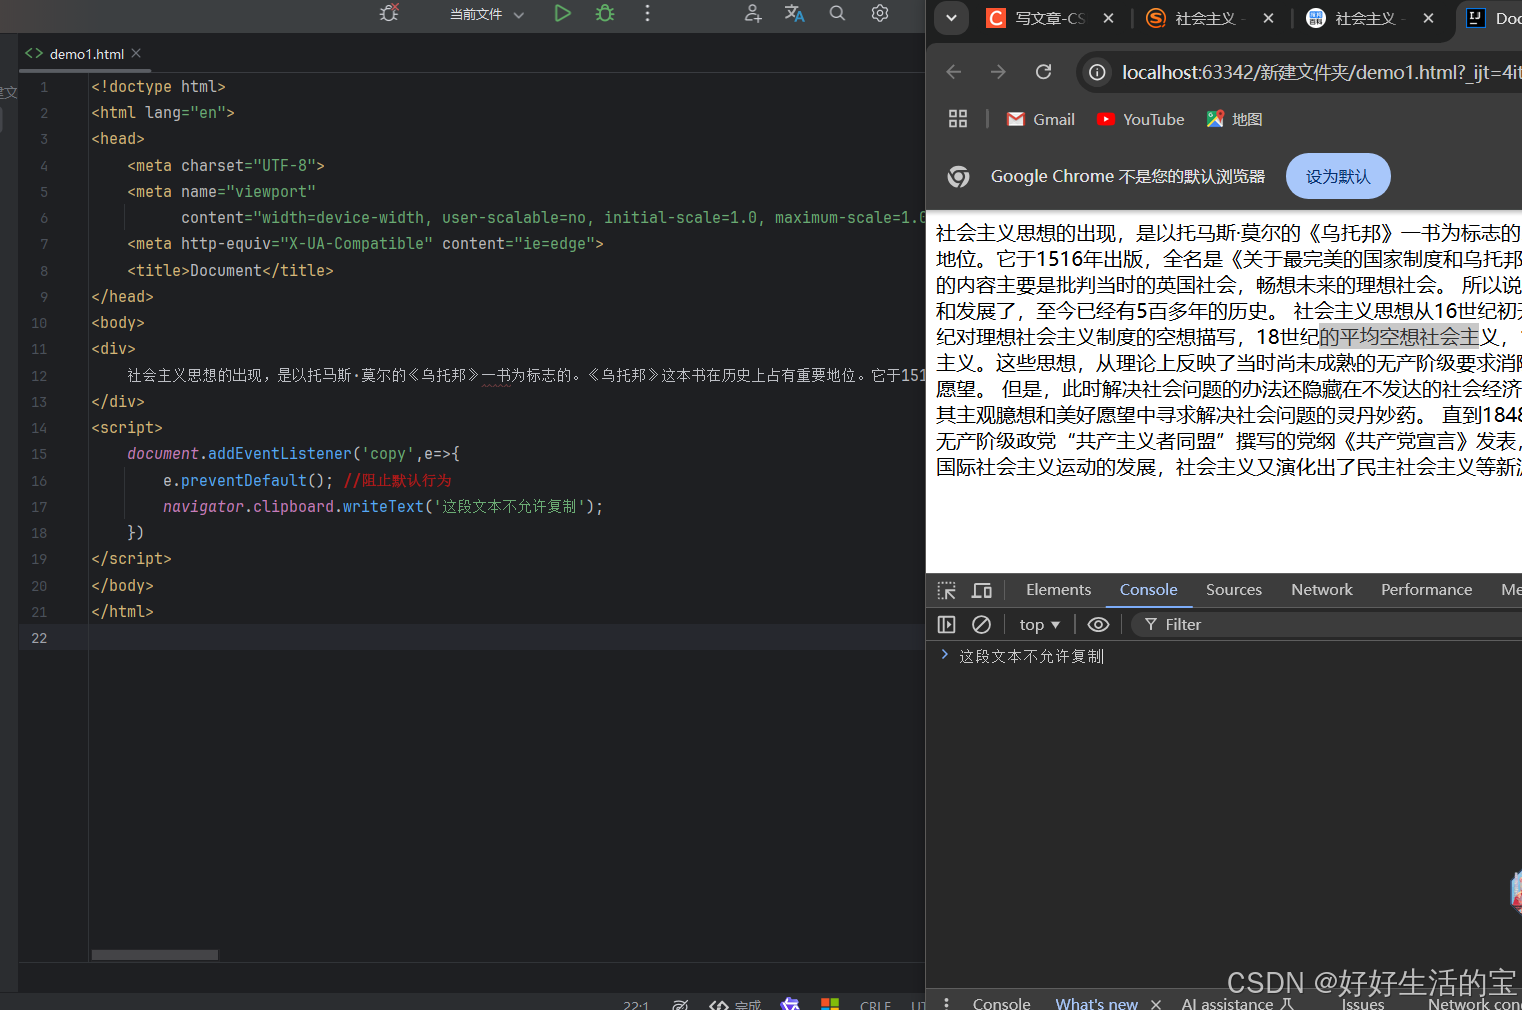Click the horizontal scrollbar in code editor
This screenshot has width=1522, height=1010.
click(154, 955)
